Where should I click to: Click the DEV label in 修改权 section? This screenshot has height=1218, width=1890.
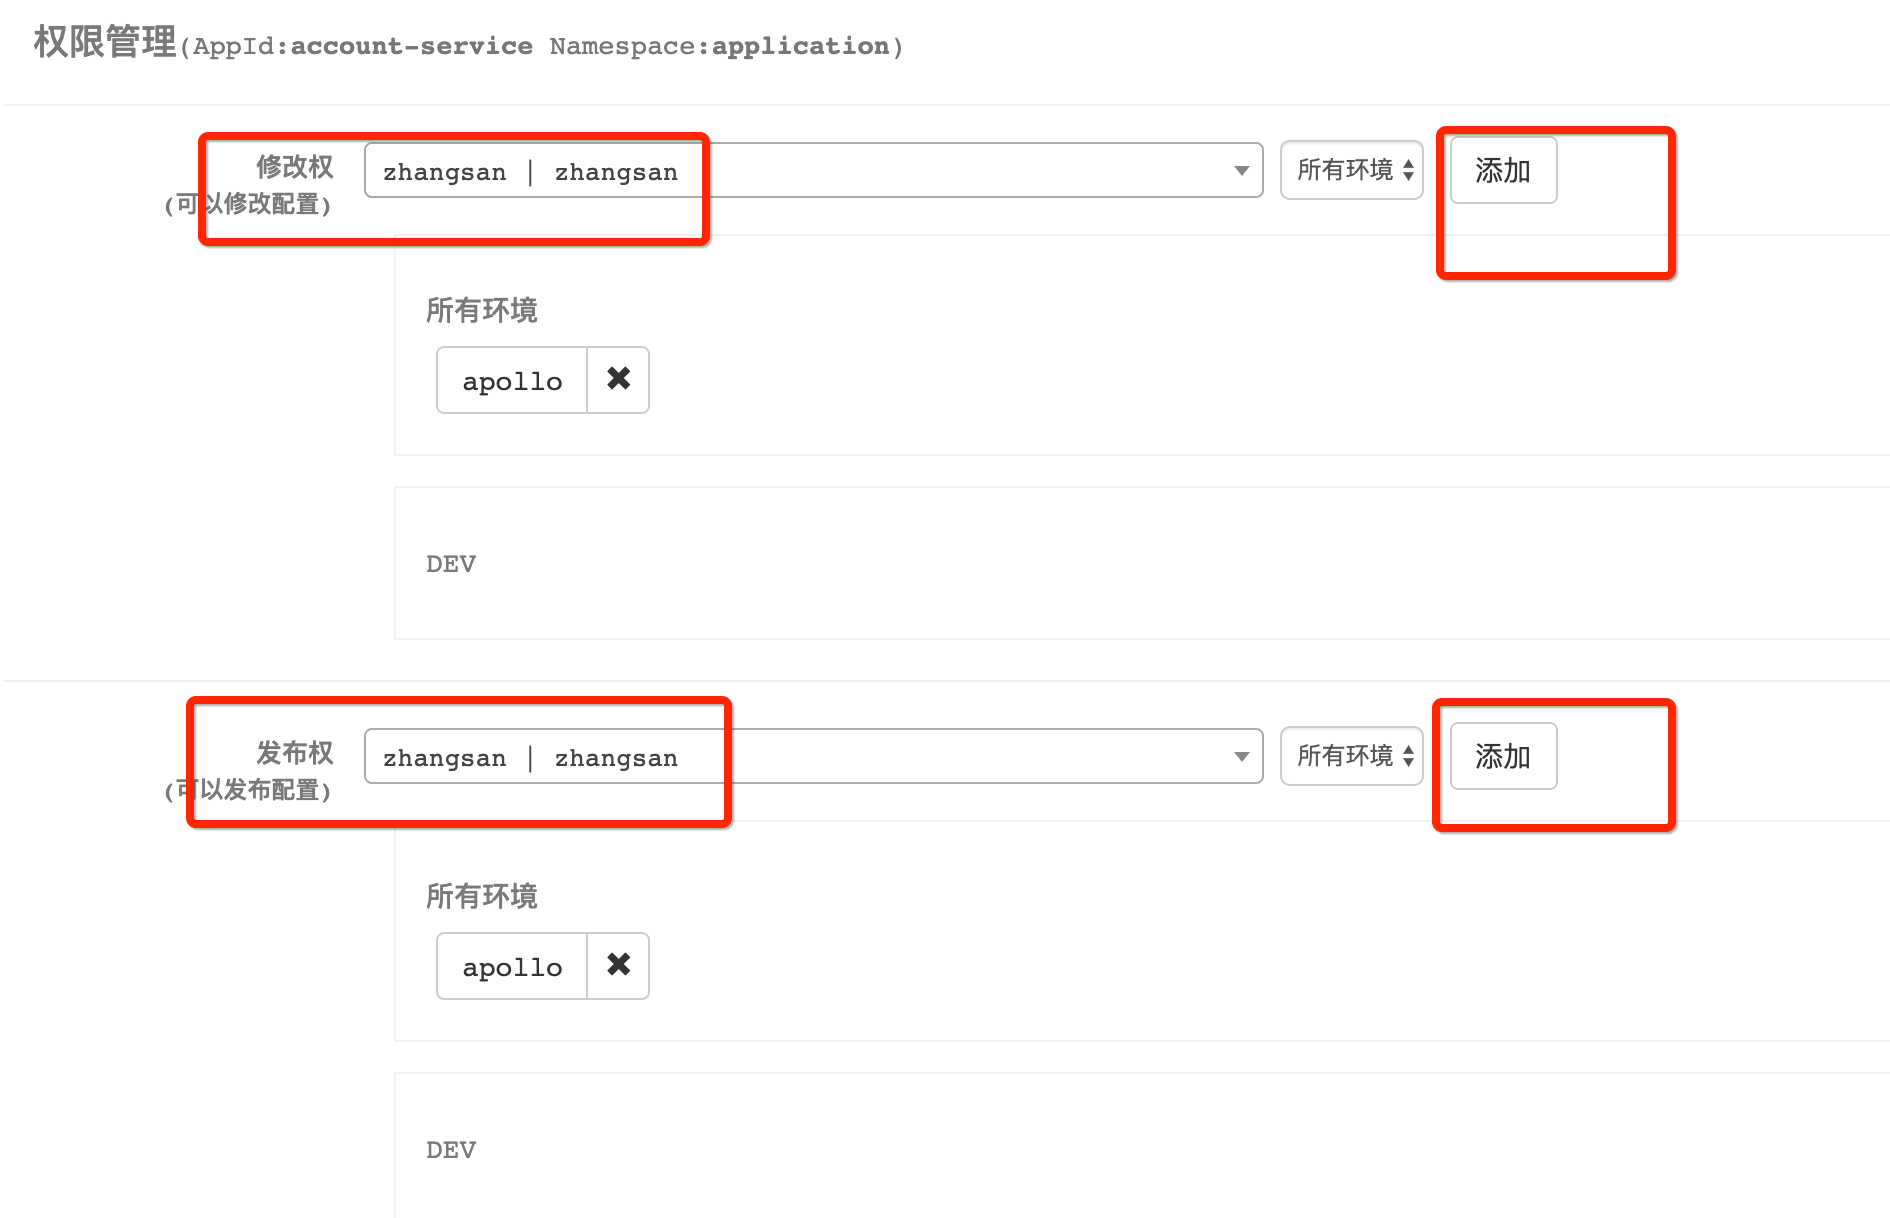point(451,564)
